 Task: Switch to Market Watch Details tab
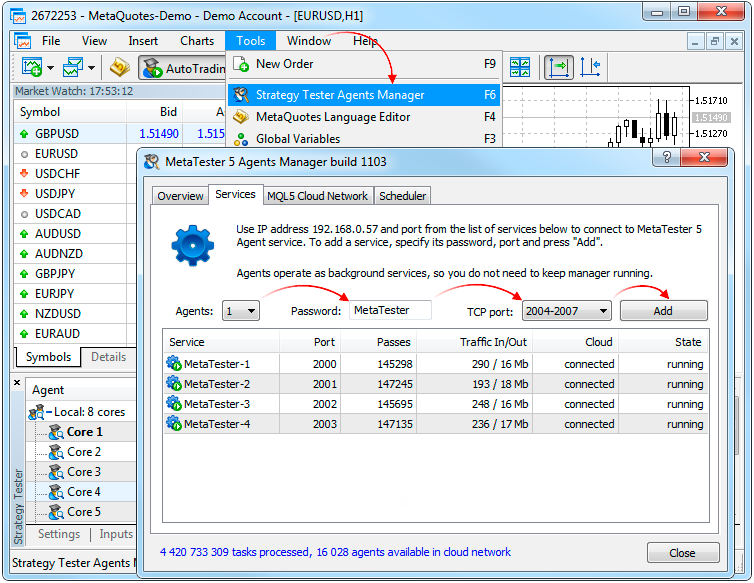109,357
